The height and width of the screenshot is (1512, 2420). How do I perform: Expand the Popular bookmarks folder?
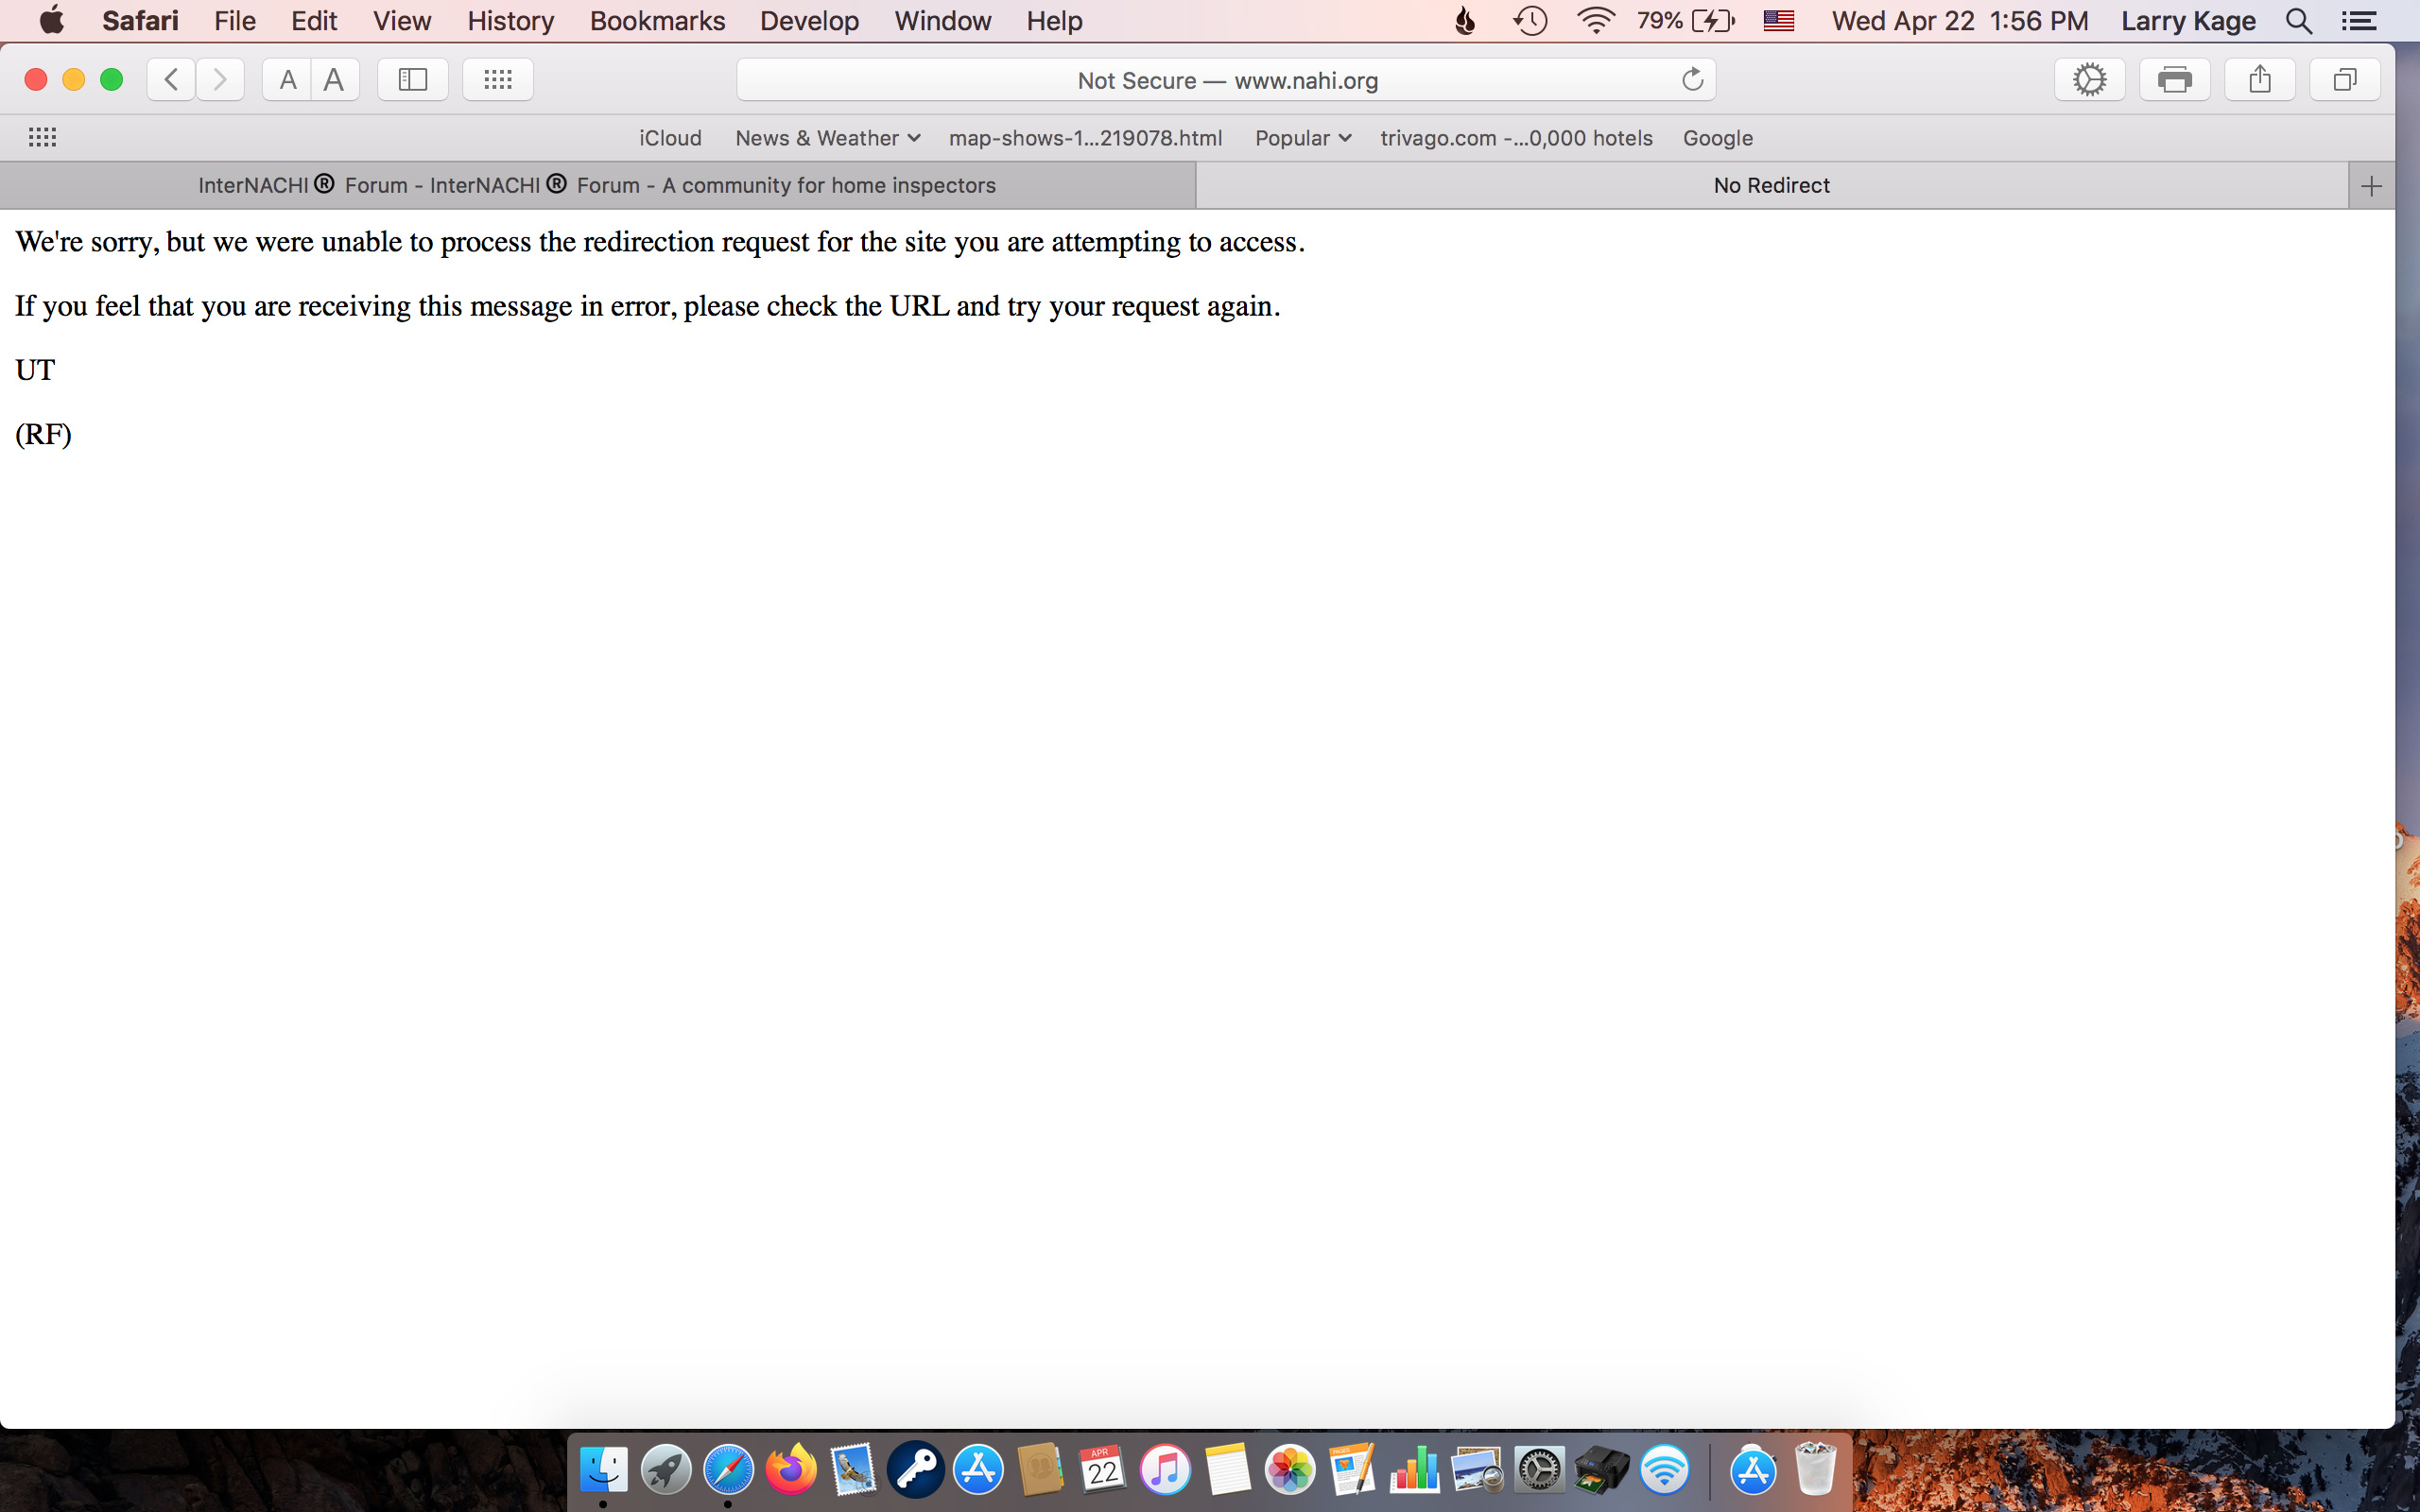tap(1302, 138)
